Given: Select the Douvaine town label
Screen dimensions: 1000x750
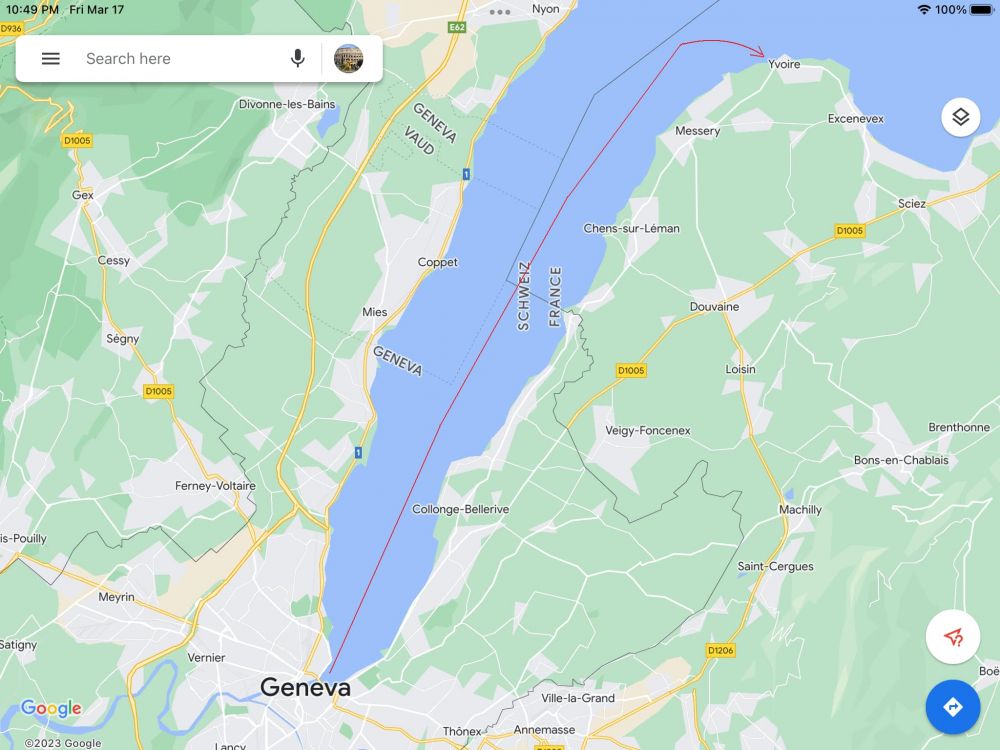Looking at the screenshot, I should coord(714,306).
